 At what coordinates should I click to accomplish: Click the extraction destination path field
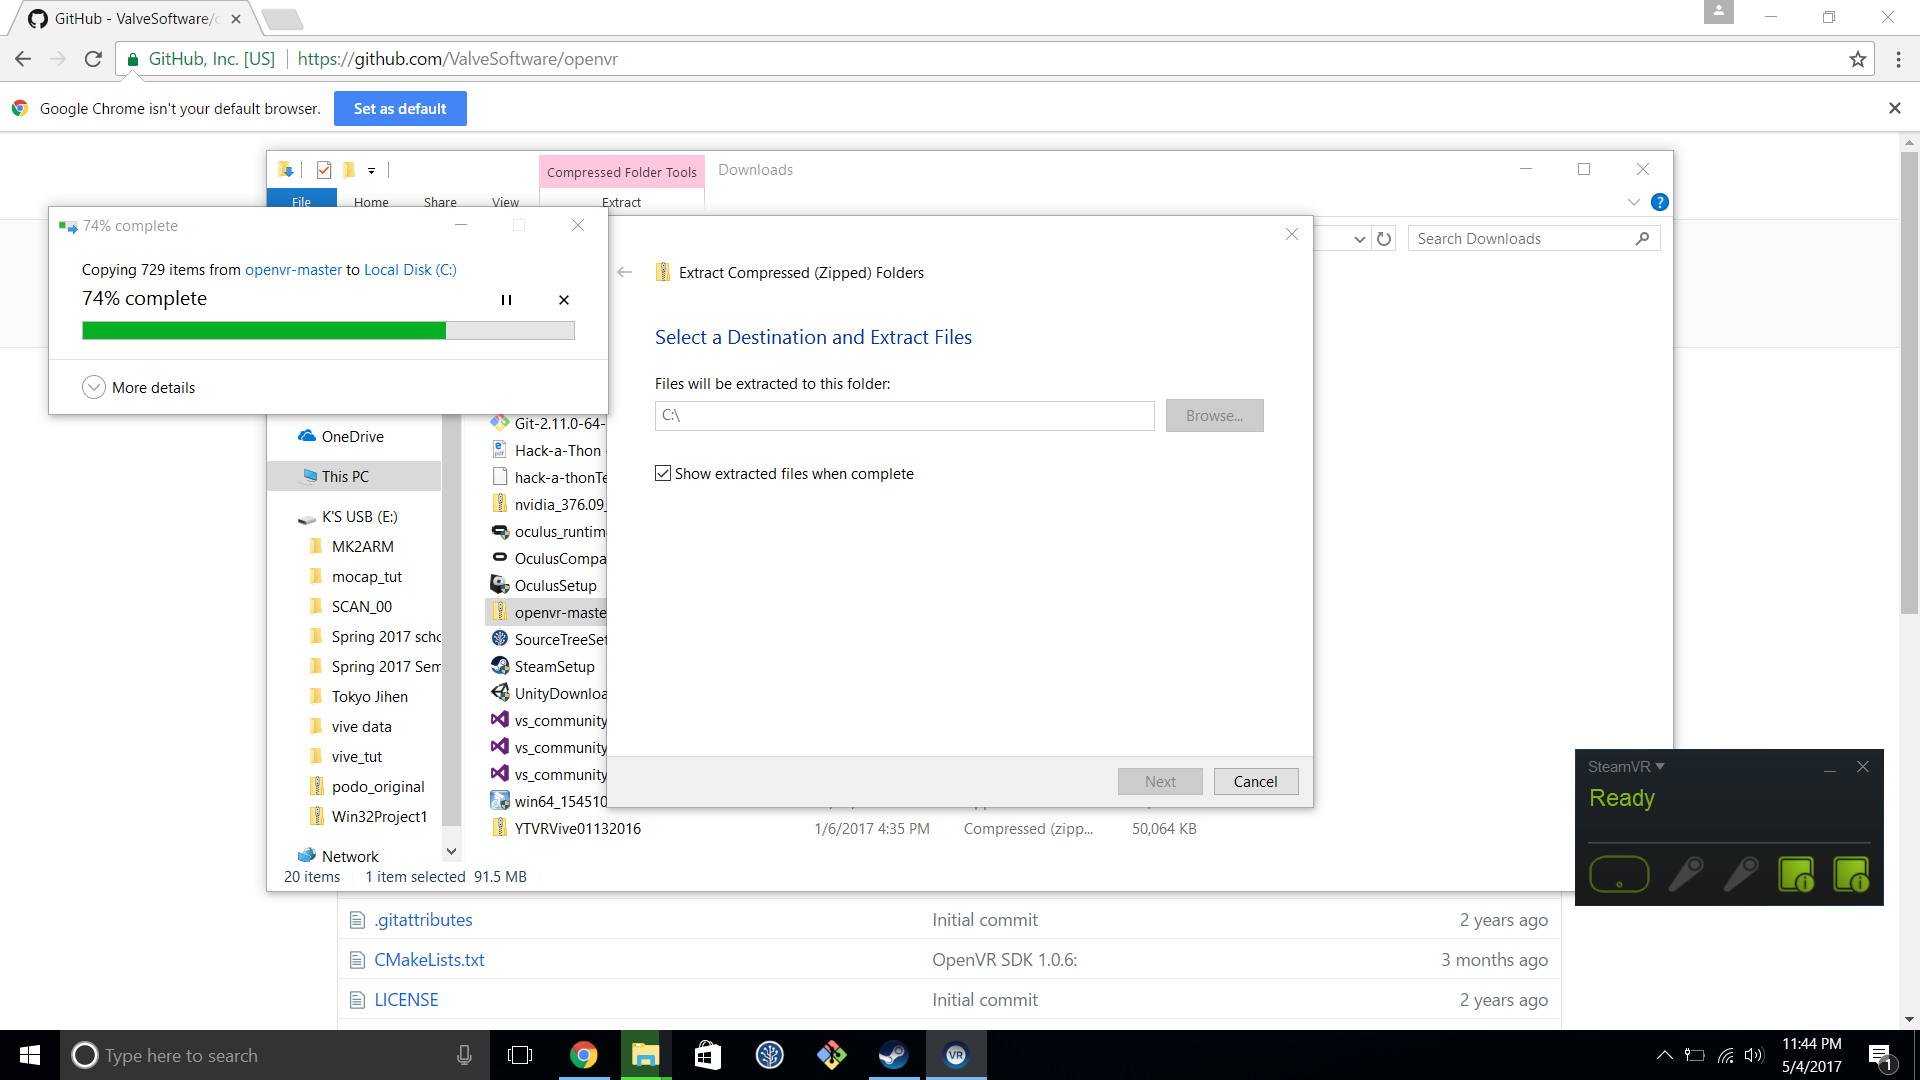(x=904, y=415)
